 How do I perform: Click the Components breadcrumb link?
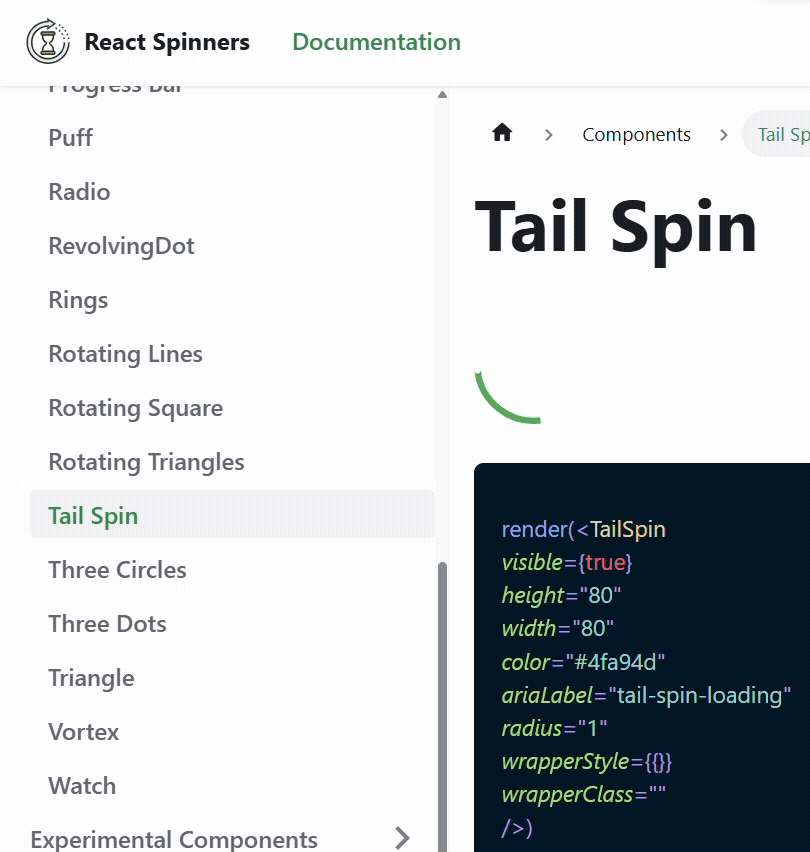click(x=636, y=134)
